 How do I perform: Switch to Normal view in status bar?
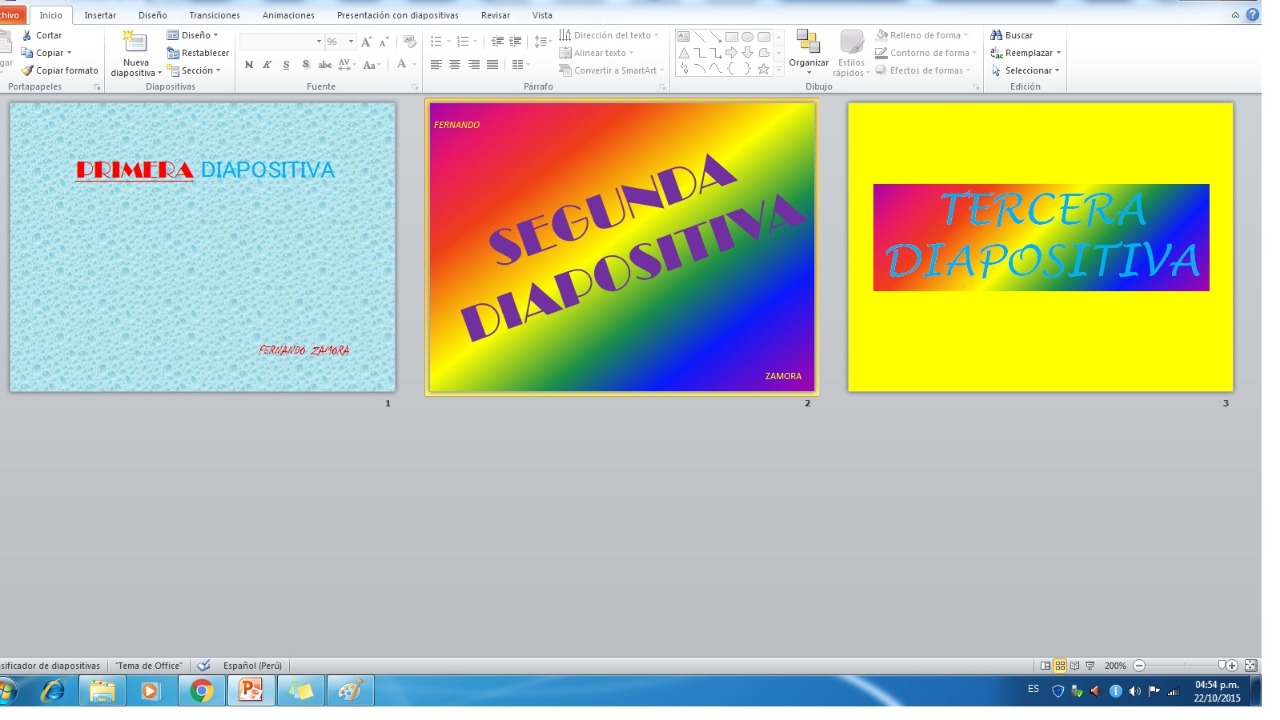(x=1046, y=665)
